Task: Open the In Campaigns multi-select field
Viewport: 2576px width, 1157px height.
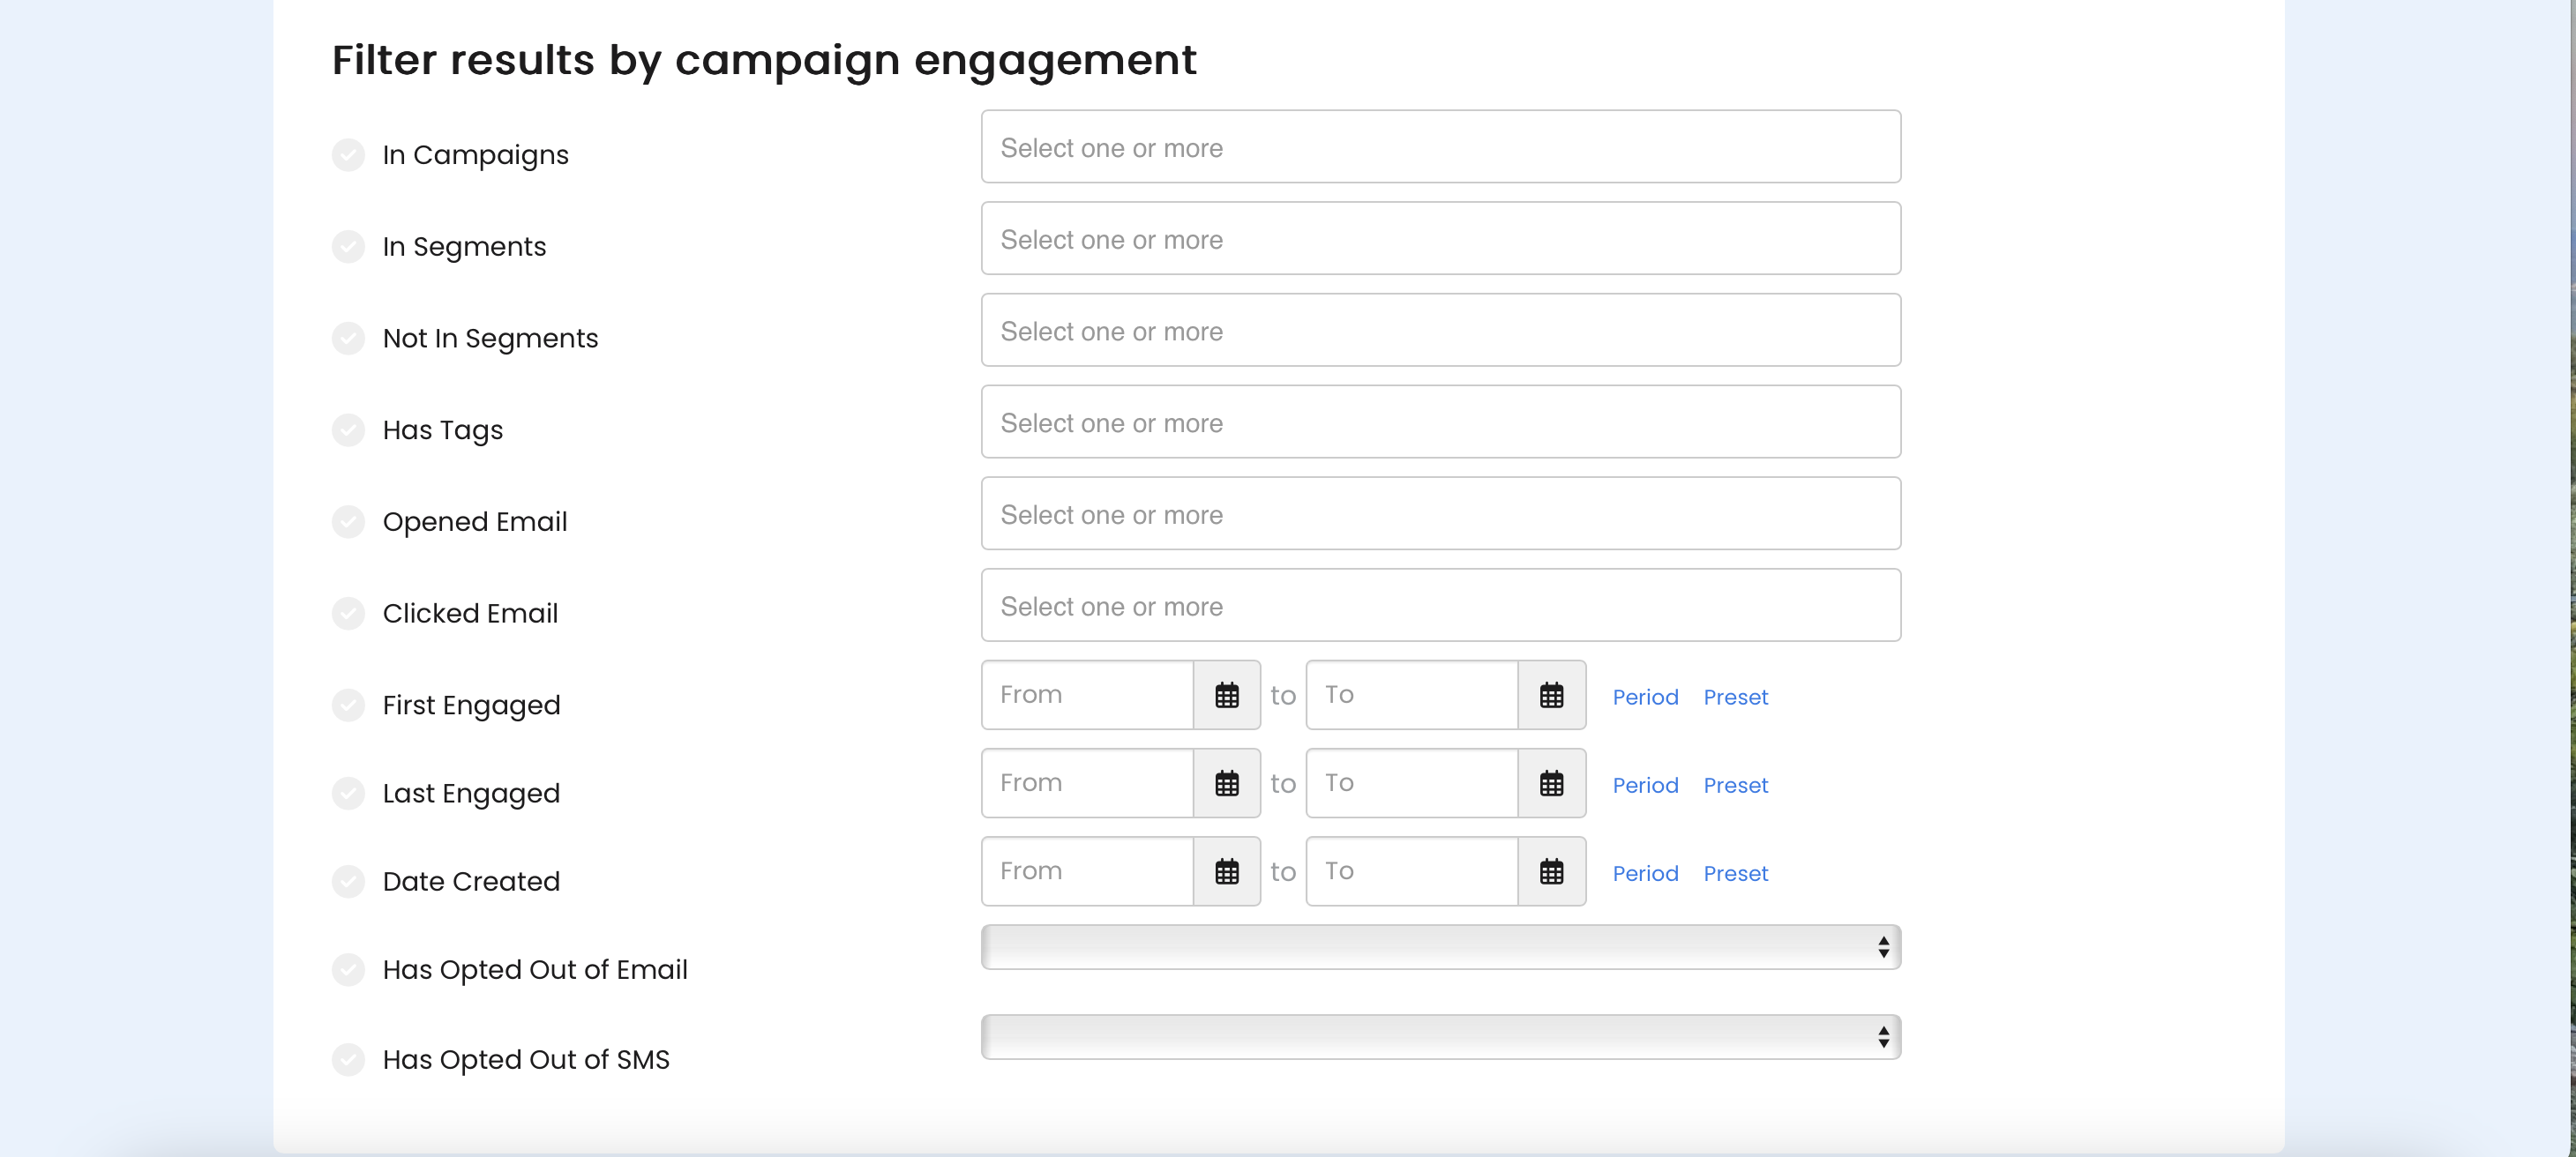Action: point(1441,147)
